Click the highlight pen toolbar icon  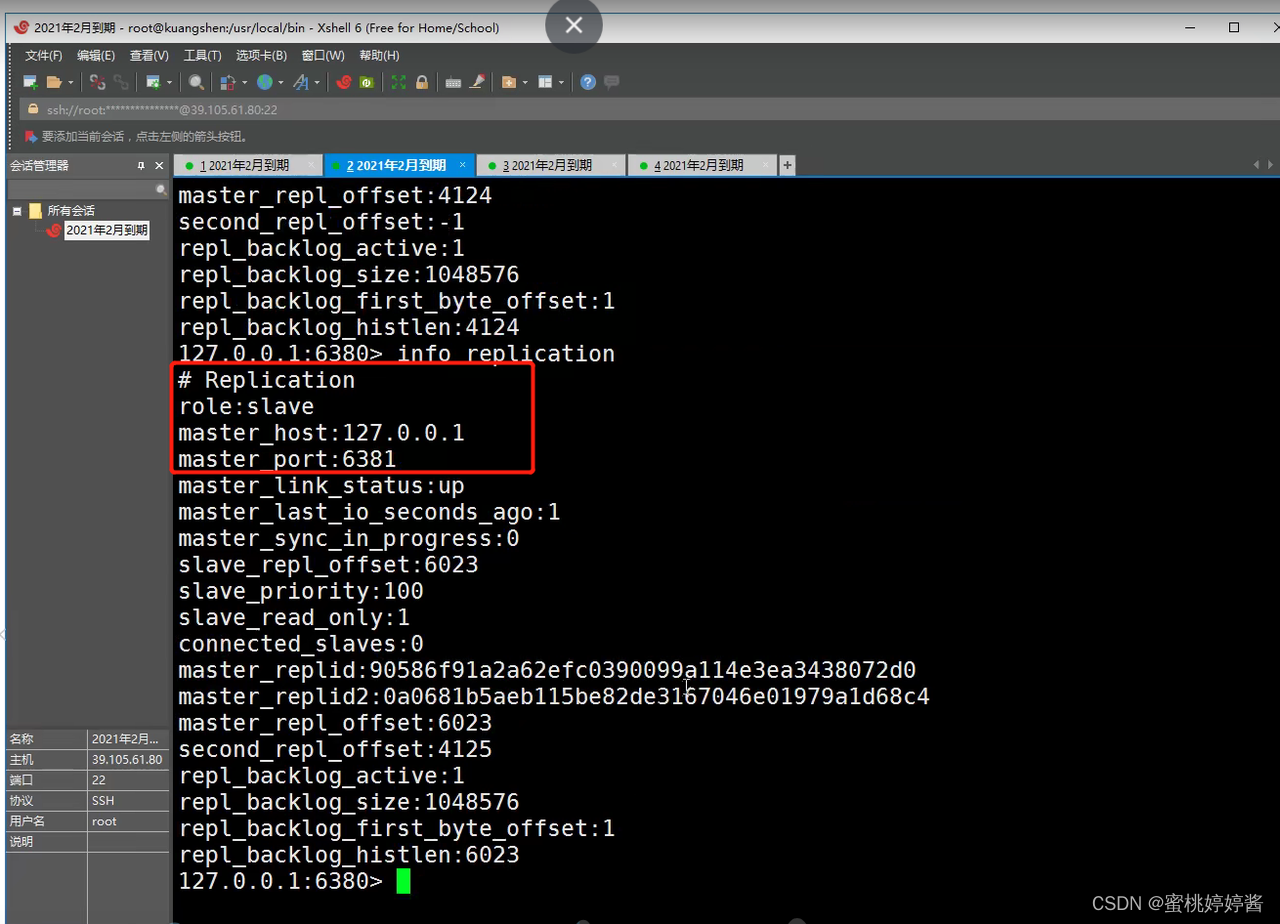477,82
